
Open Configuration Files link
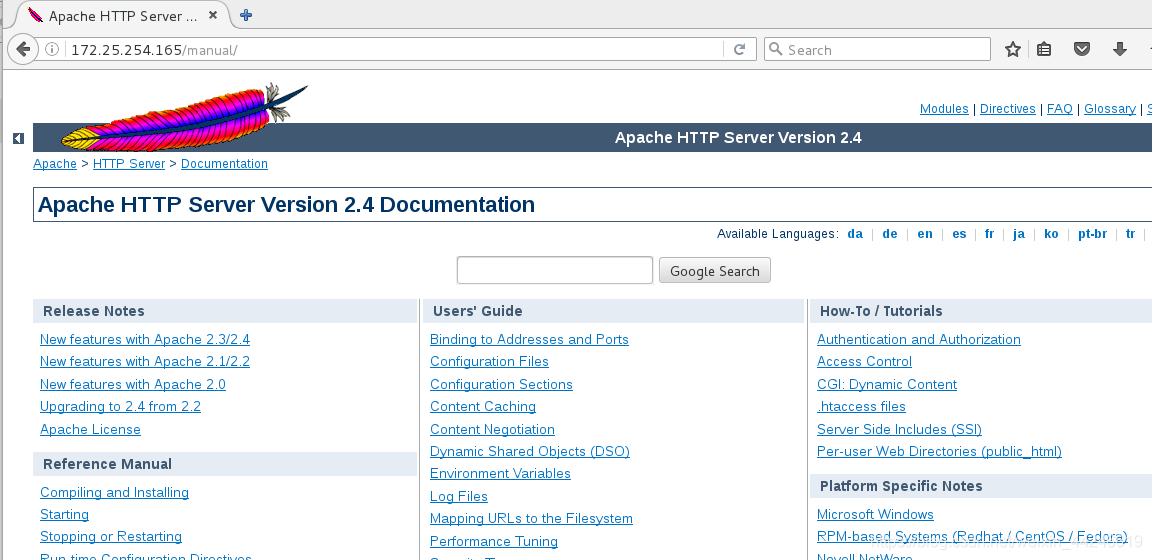pyautogui.click(x=489, y=362)
